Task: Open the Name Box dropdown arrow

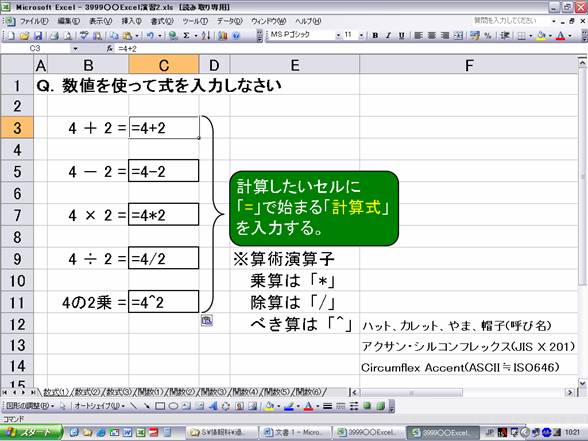Action: coord(75,49)
